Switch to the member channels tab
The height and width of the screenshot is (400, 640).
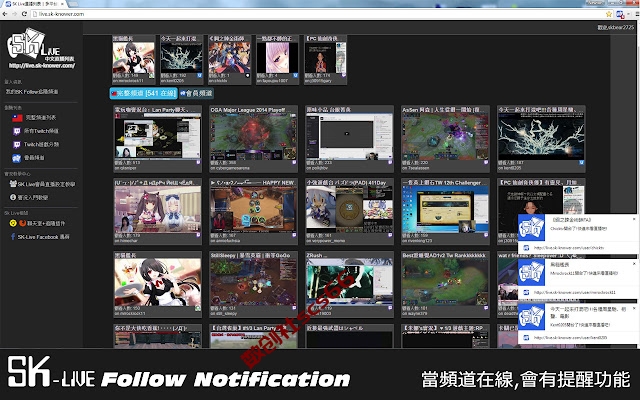pos(196,93)
